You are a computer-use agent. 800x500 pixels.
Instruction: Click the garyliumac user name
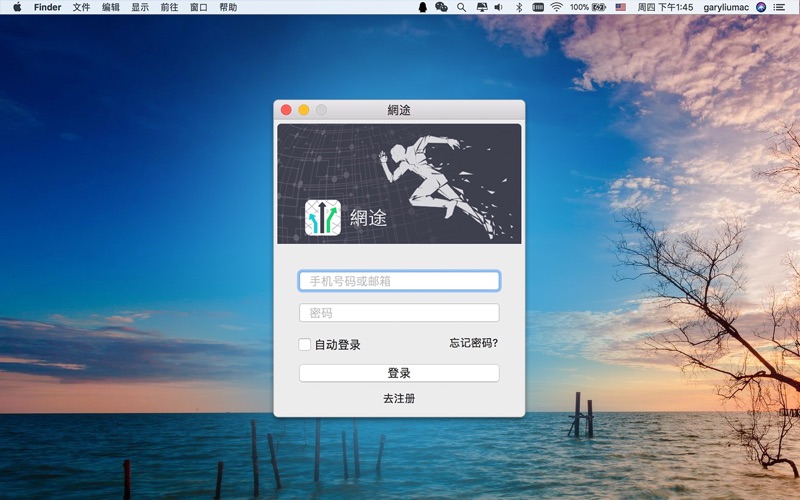[x=726, y=7]
